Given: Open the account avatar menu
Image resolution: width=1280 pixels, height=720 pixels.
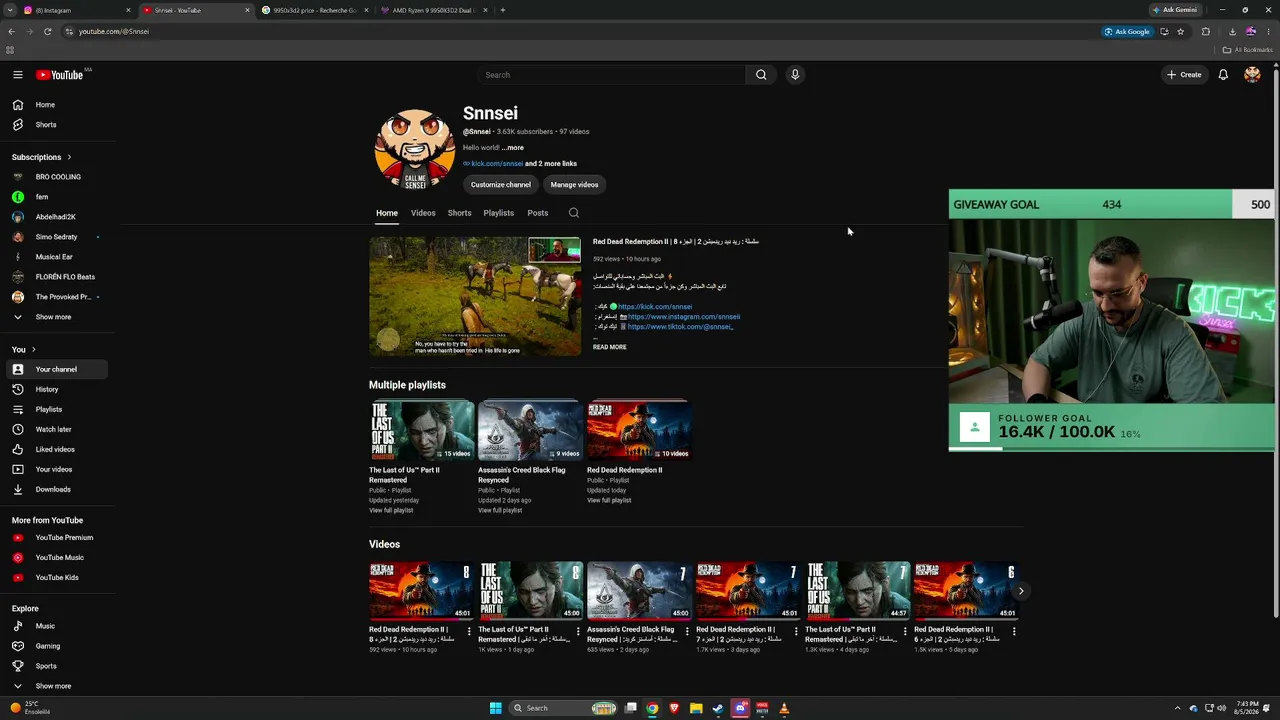Looking at the screenshot, I should point(1252,75).
